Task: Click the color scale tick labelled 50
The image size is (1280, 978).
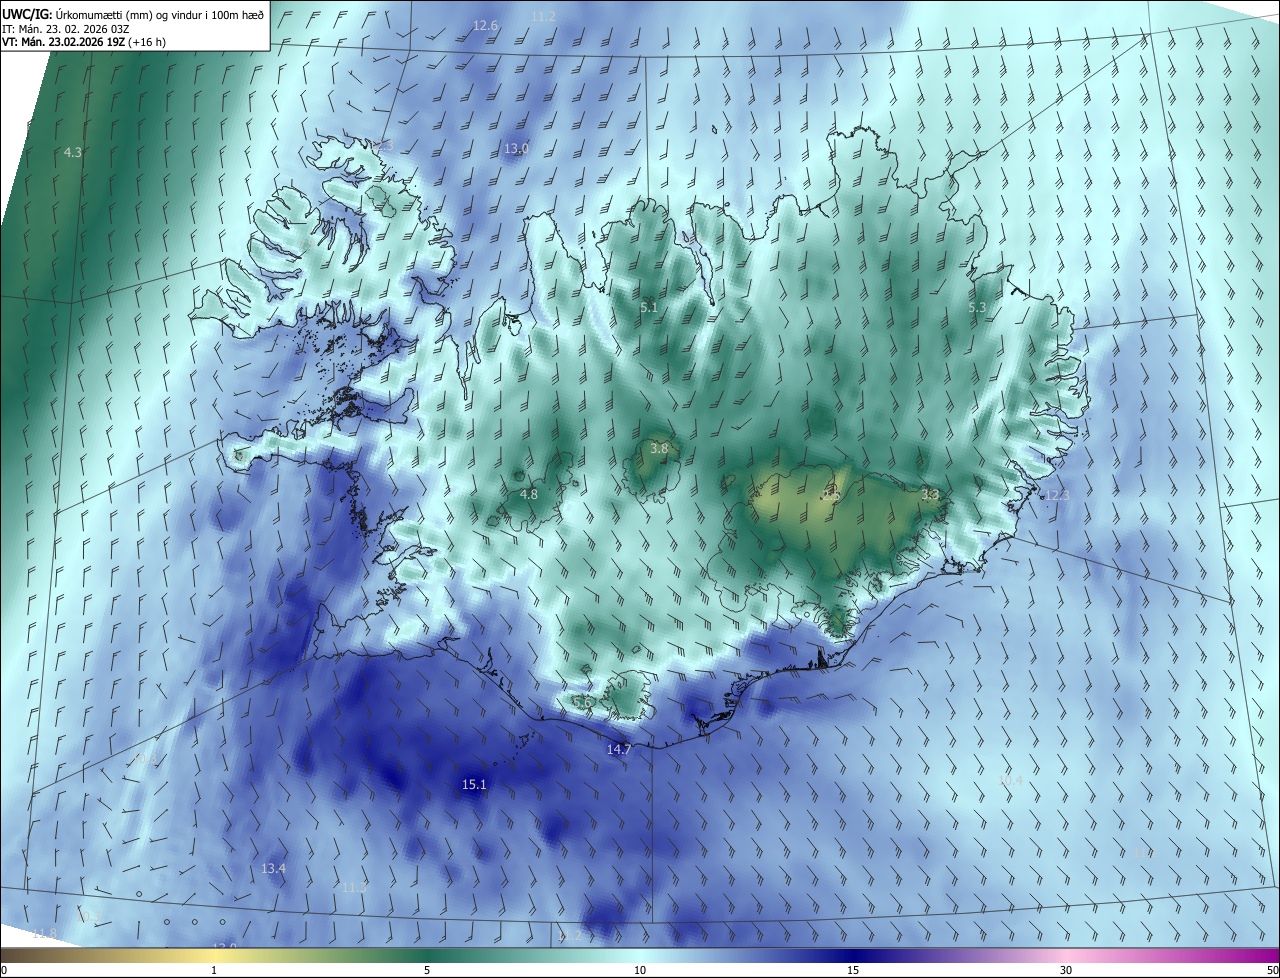Action: click(x=1272, y=970)
